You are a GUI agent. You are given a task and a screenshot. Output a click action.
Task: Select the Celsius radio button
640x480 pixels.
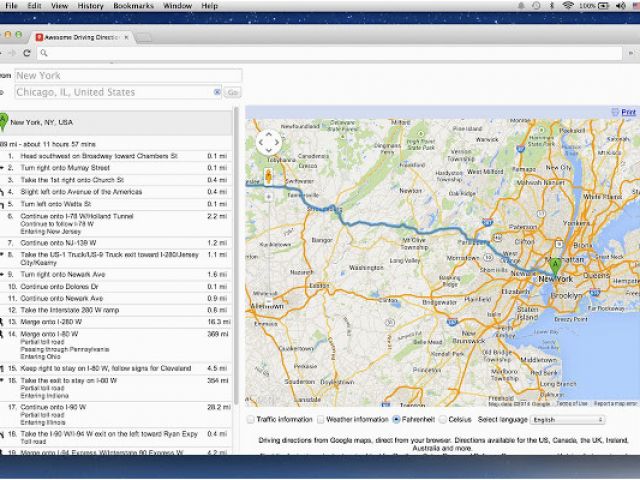[442, 419]
